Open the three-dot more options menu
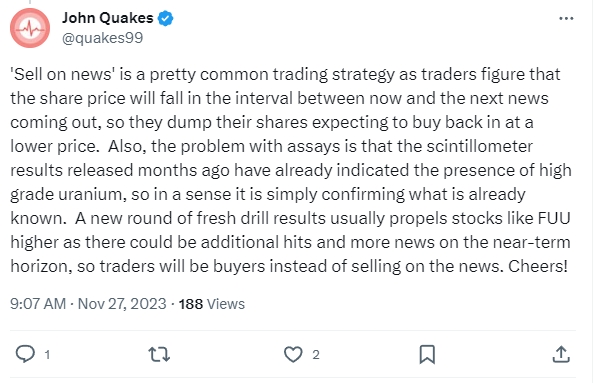Screen dimensions: 602x383 tap(566, 18)
